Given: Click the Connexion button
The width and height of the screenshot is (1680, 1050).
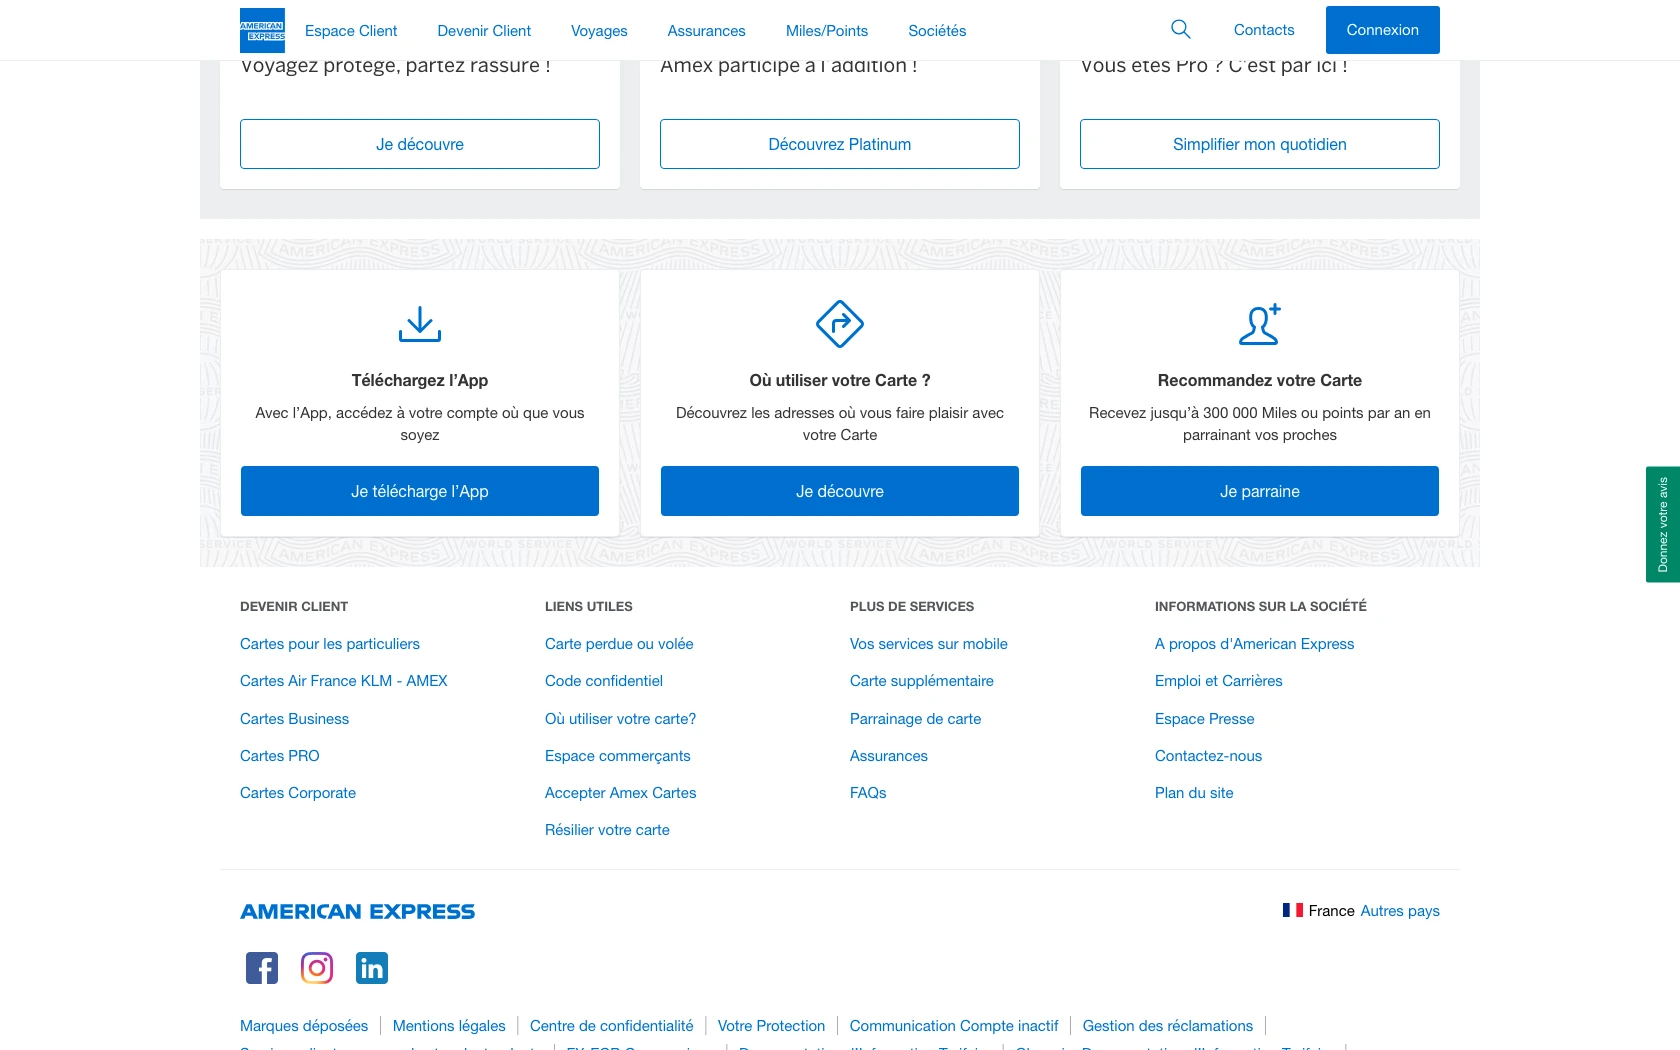Looking at the screenshot, I should tap(1383, 30).
